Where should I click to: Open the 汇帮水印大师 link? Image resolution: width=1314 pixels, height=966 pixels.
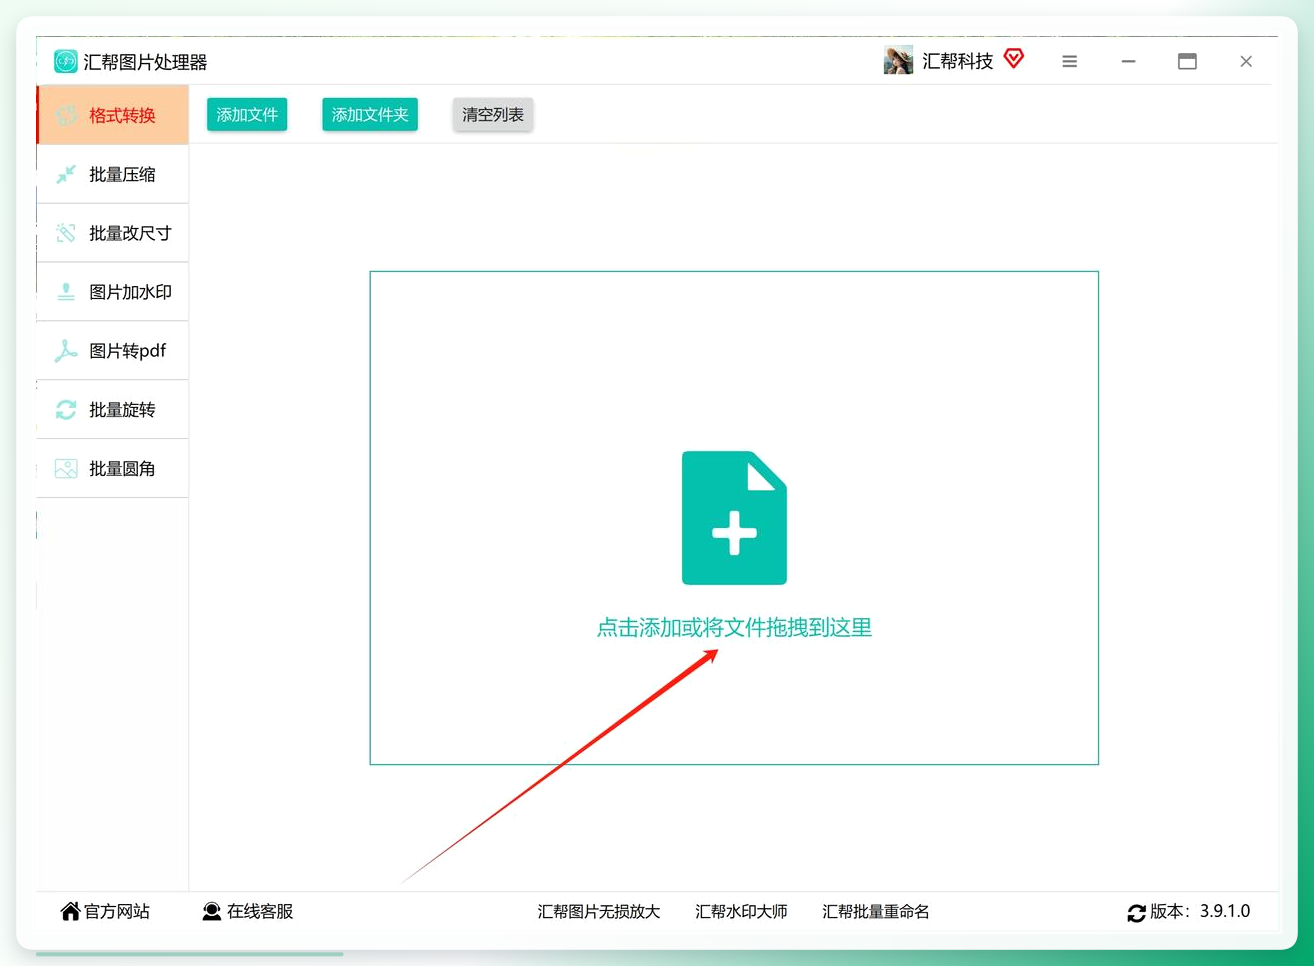tap(741, 911)
